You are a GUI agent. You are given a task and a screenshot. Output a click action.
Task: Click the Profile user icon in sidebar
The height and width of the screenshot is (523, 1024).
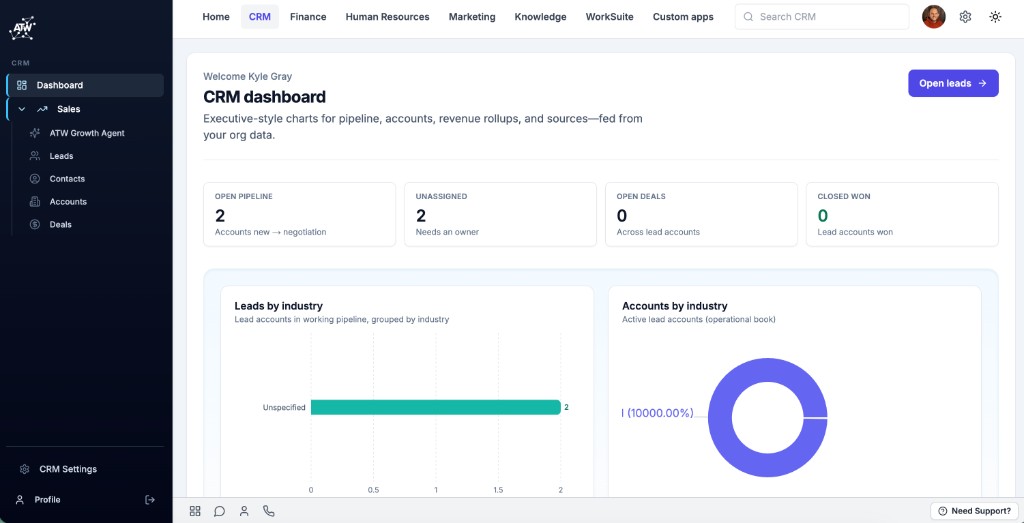pos(20,499)
